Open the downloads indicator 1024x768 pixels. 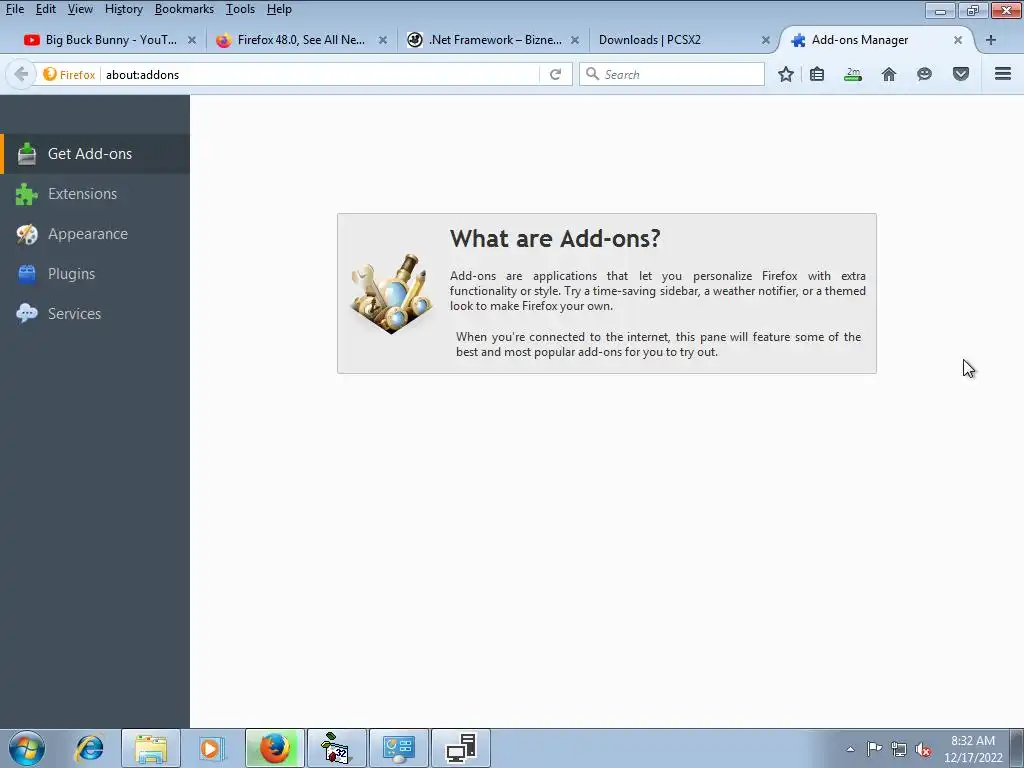[x=853, y=74]
